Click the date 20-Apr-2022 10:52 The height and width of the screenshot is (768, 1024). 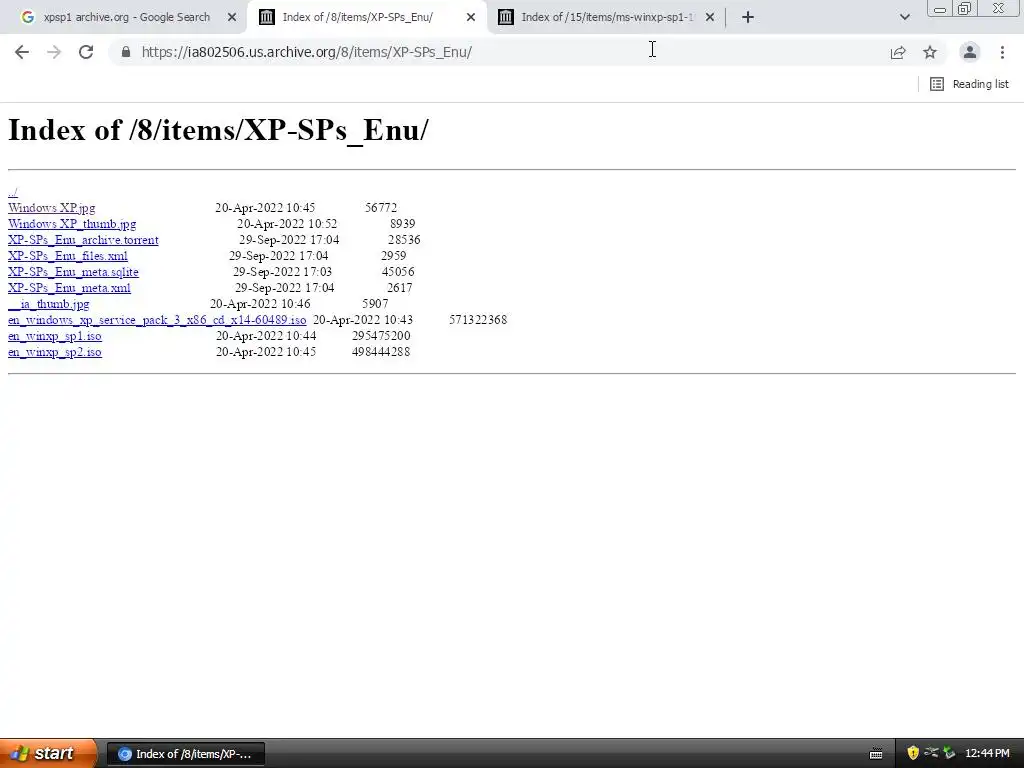point(287,224)
